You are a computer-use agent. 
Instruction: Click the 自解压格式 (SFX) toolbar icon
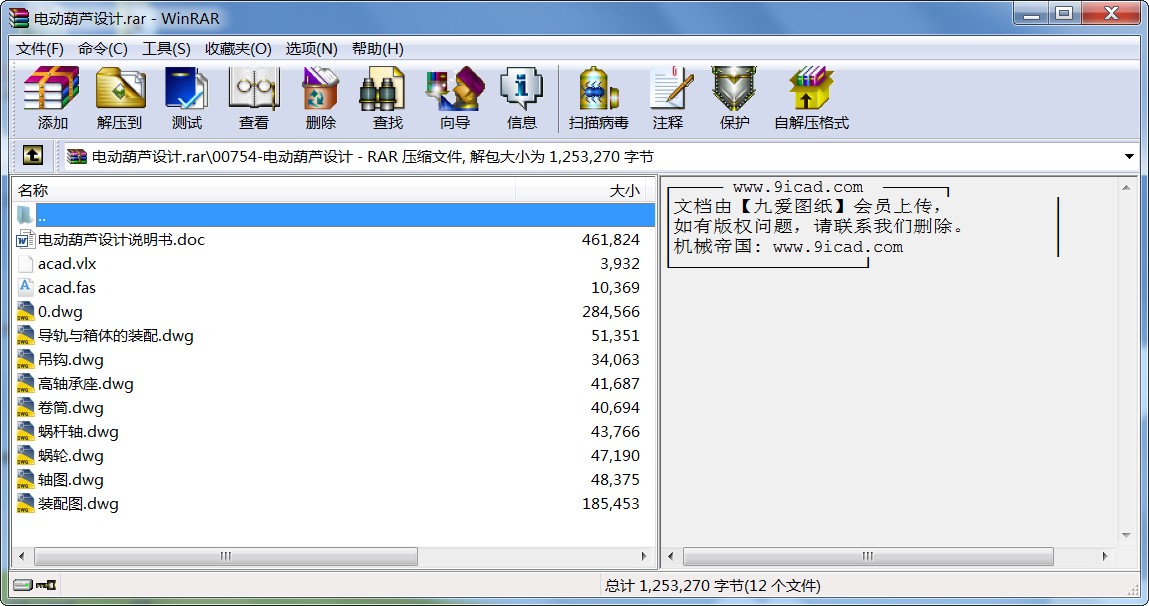pos(811,89)
